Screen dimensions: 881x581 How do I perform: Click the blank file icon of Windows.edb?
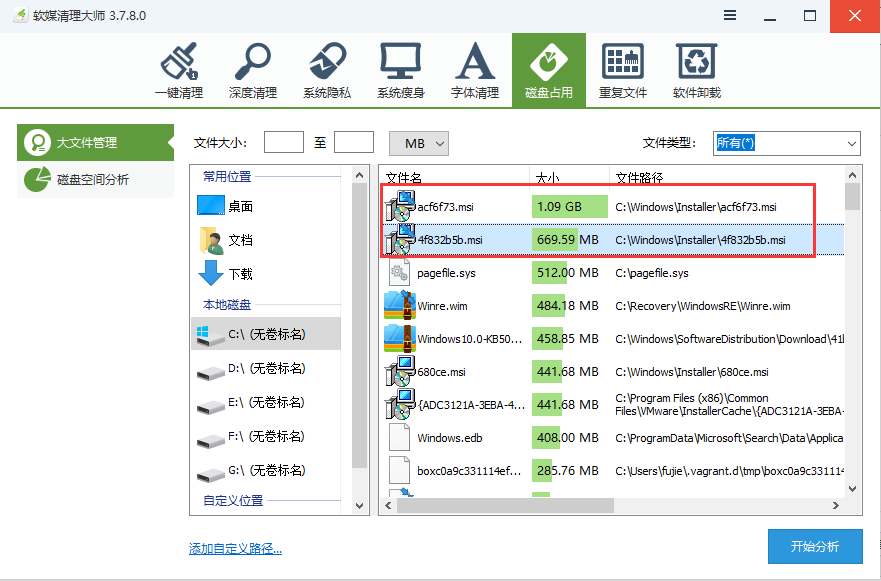pos(399,438)
